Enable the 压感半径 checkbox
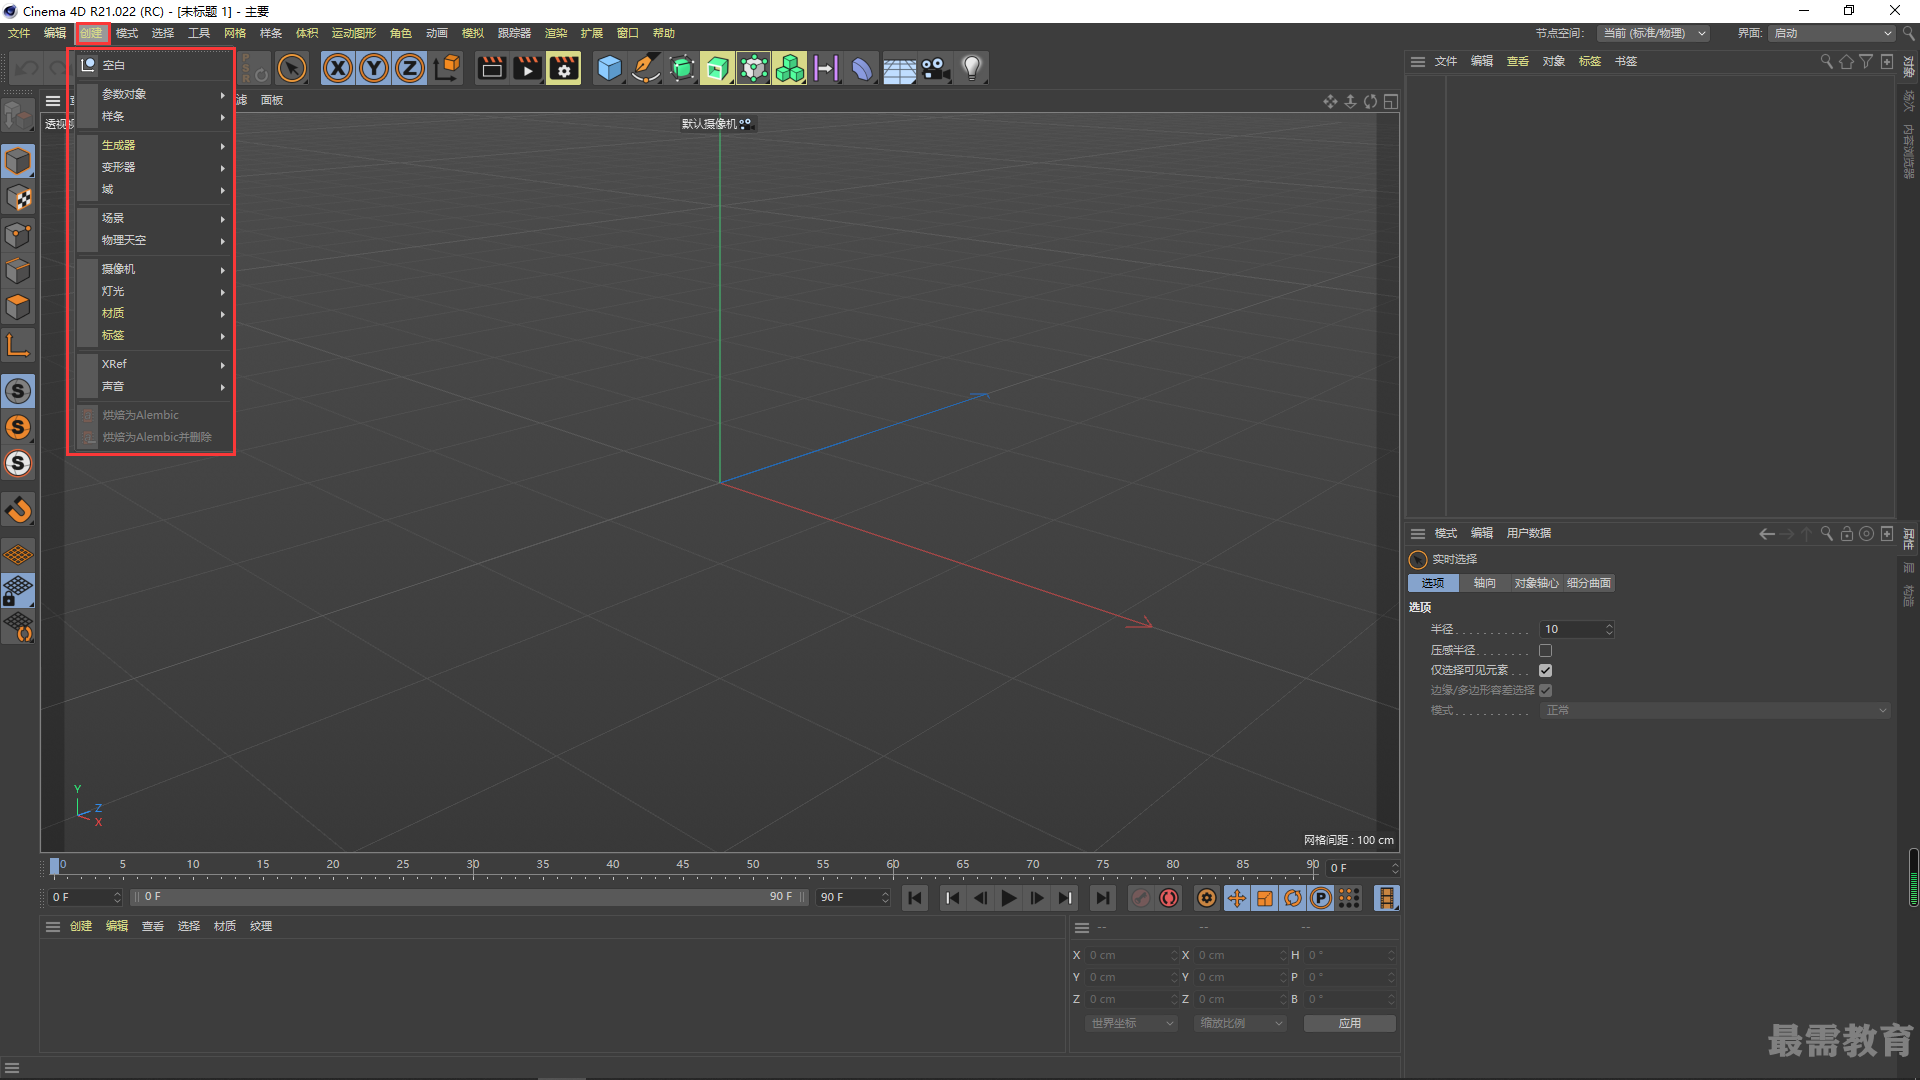 (1545, 650)
